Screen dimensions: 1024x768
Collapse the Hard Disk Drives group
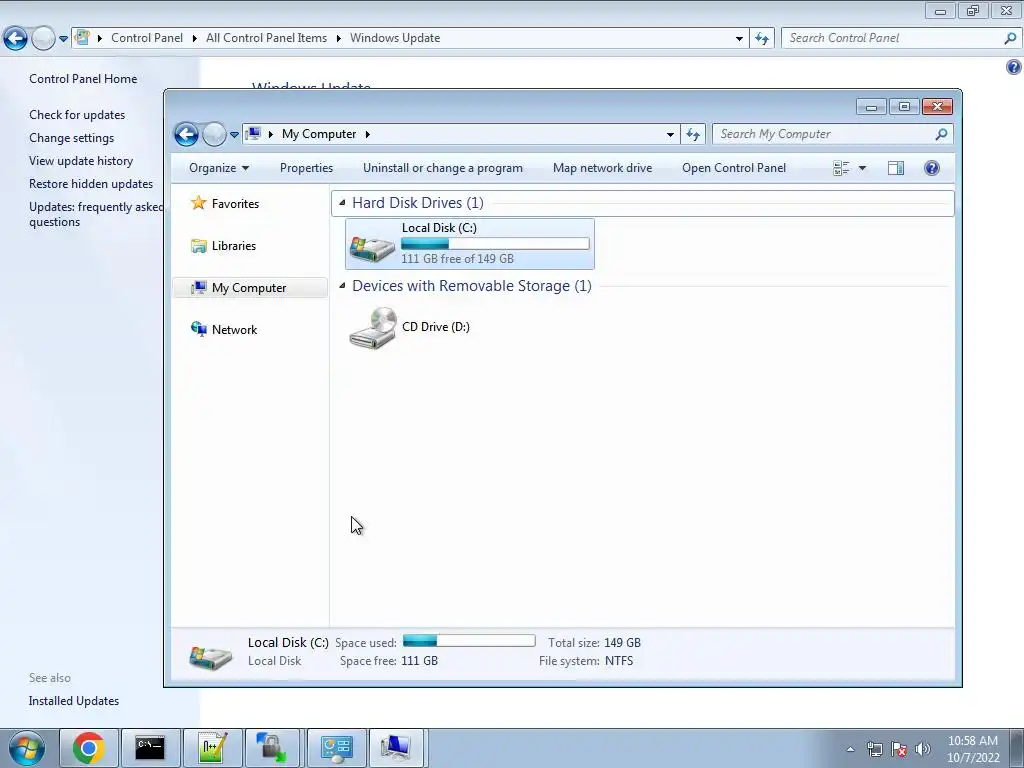[342, 202]
